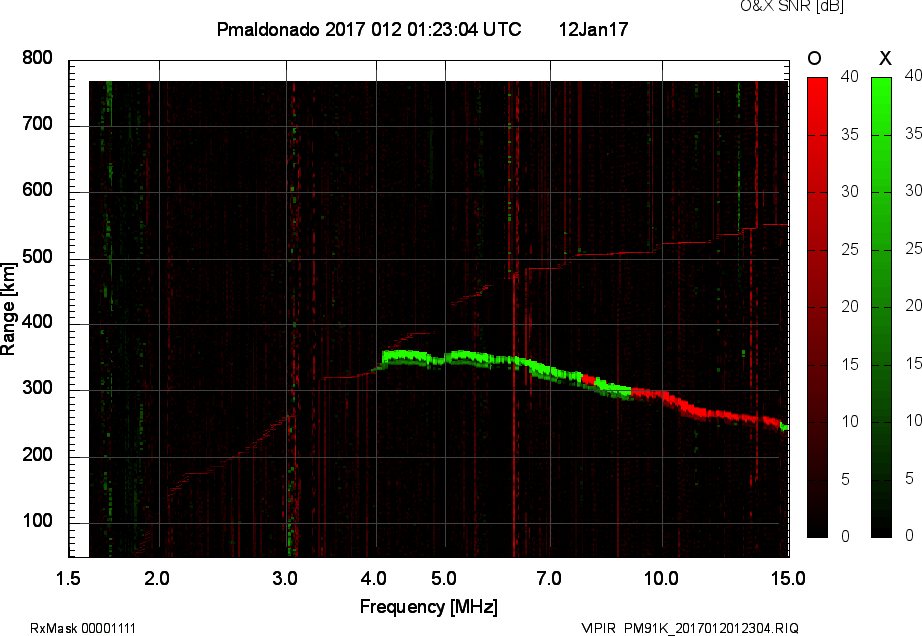Click the 15.0 MHz axis endpoint label
The width and height of the screenshot is (922, 636).
click(x=789, y=576)
